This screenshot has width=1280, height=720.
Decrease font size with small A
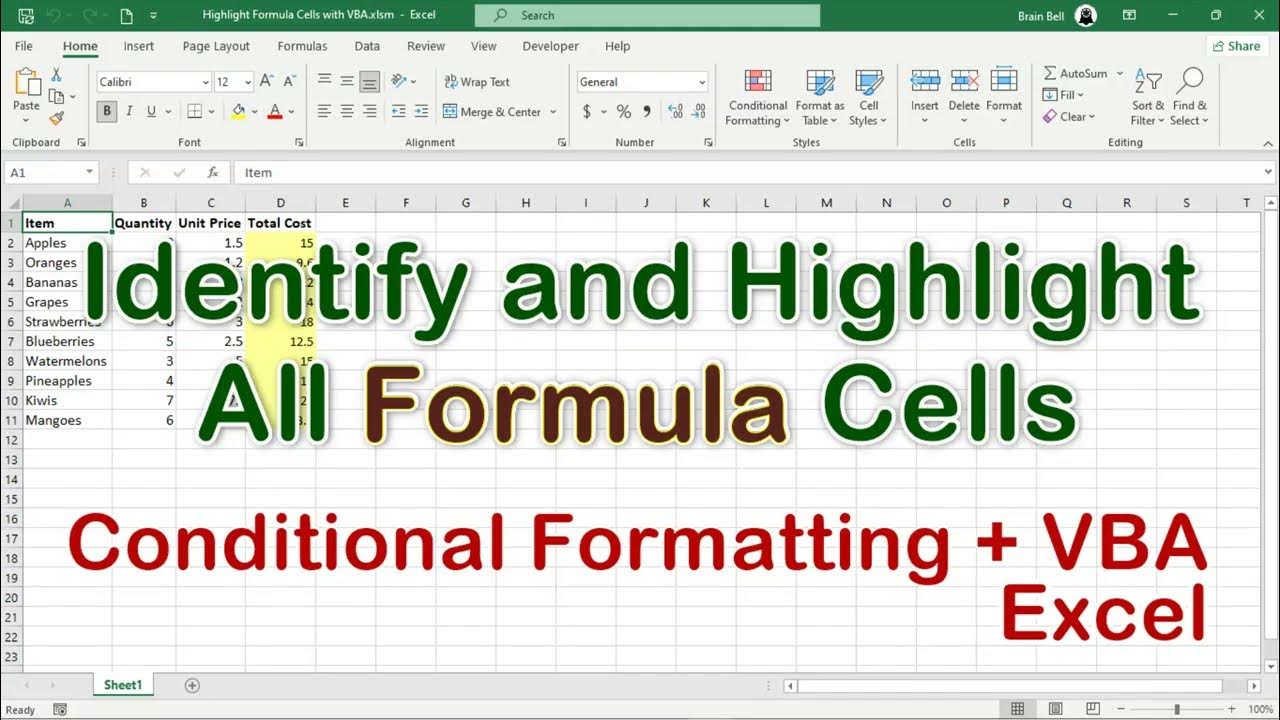point(289,82)
